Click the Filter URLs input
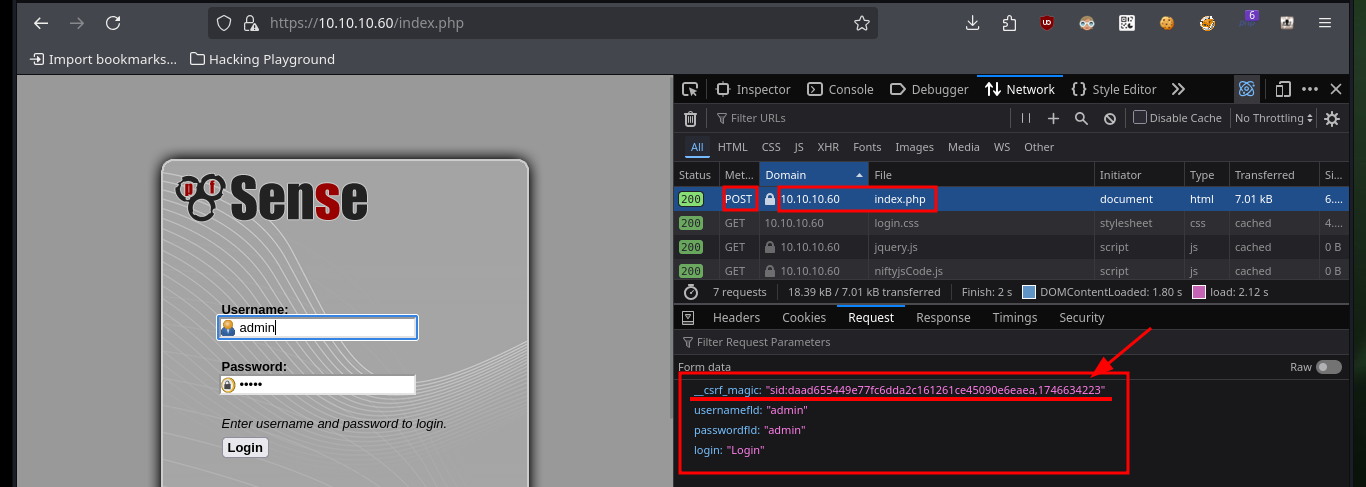 tap(860, 118)
